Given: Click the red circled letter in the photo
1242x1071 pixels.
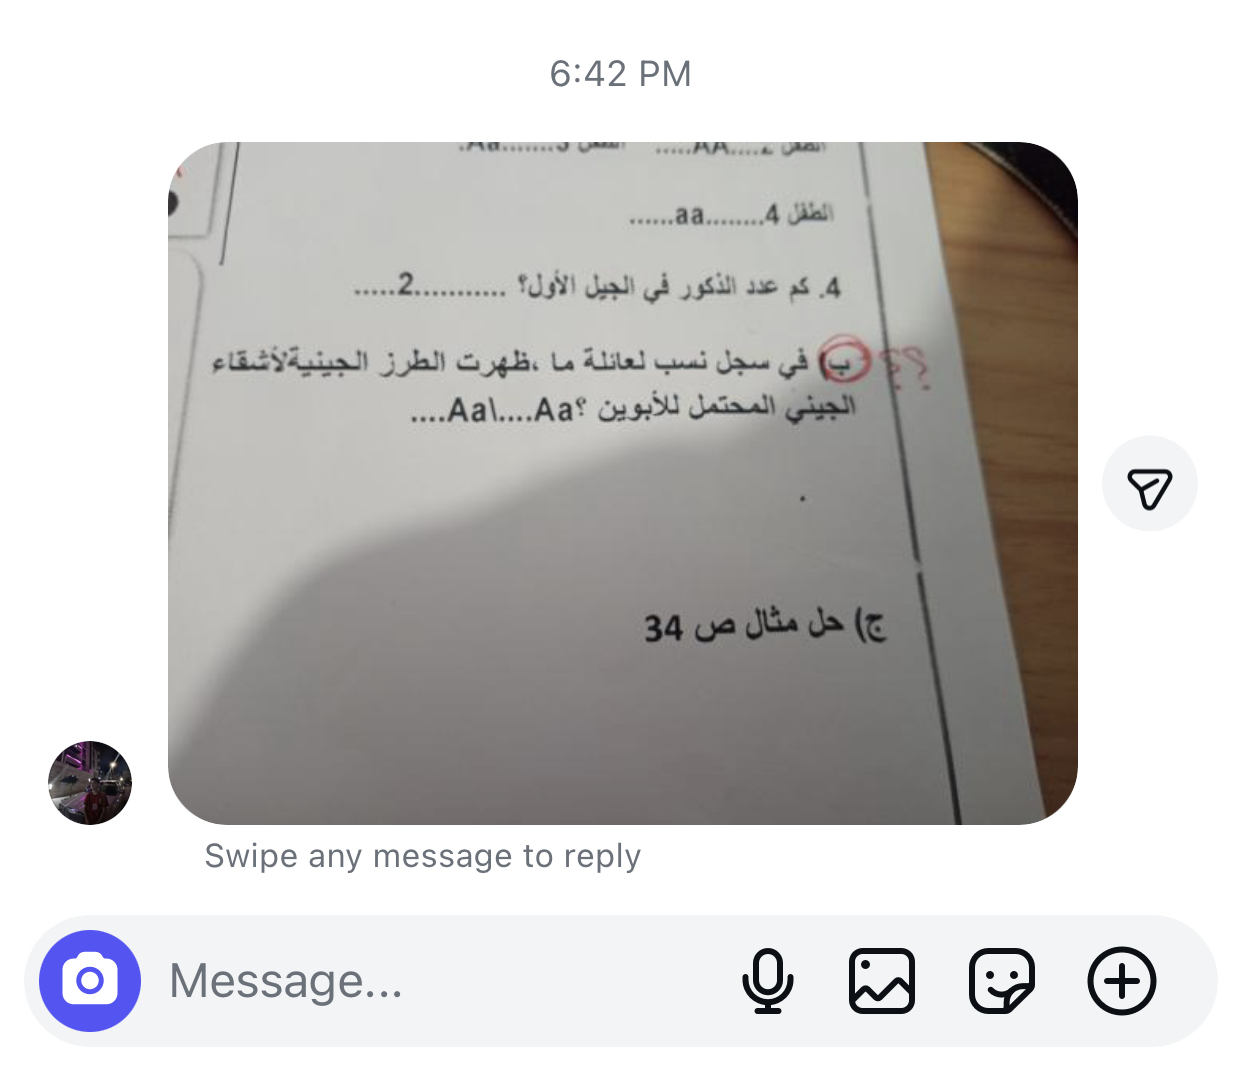Looking at the screenshot, I should pos(845,361).
